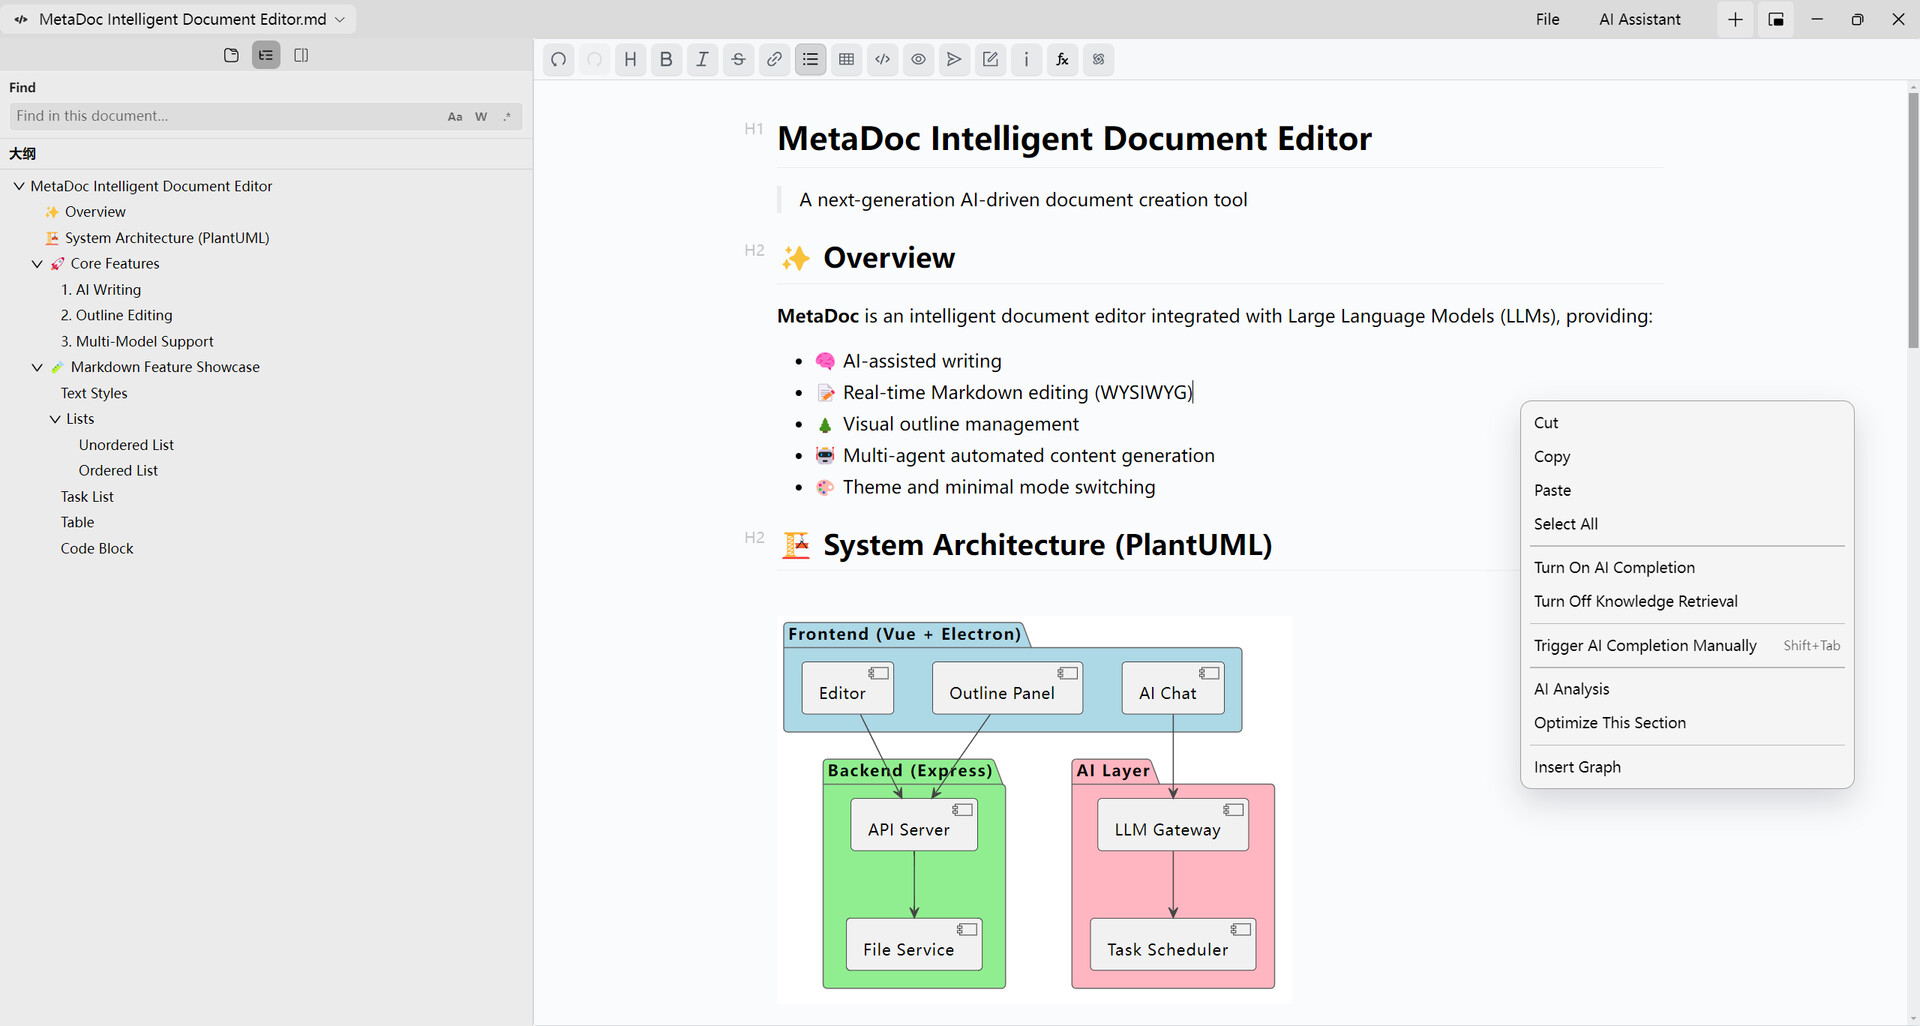Choose AI Analysis from context menu
The height and width of the screenshot is (1026, 1920).
pyautogui.click(x=1686, y=690)
